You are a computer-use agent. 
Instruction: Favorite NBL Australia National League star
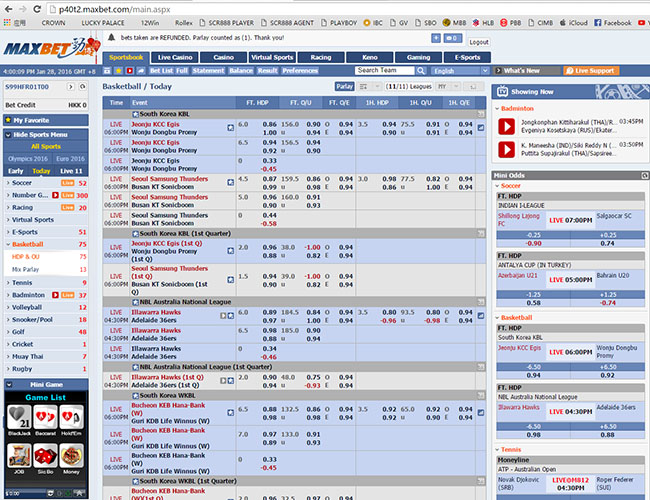coord(135,302)
